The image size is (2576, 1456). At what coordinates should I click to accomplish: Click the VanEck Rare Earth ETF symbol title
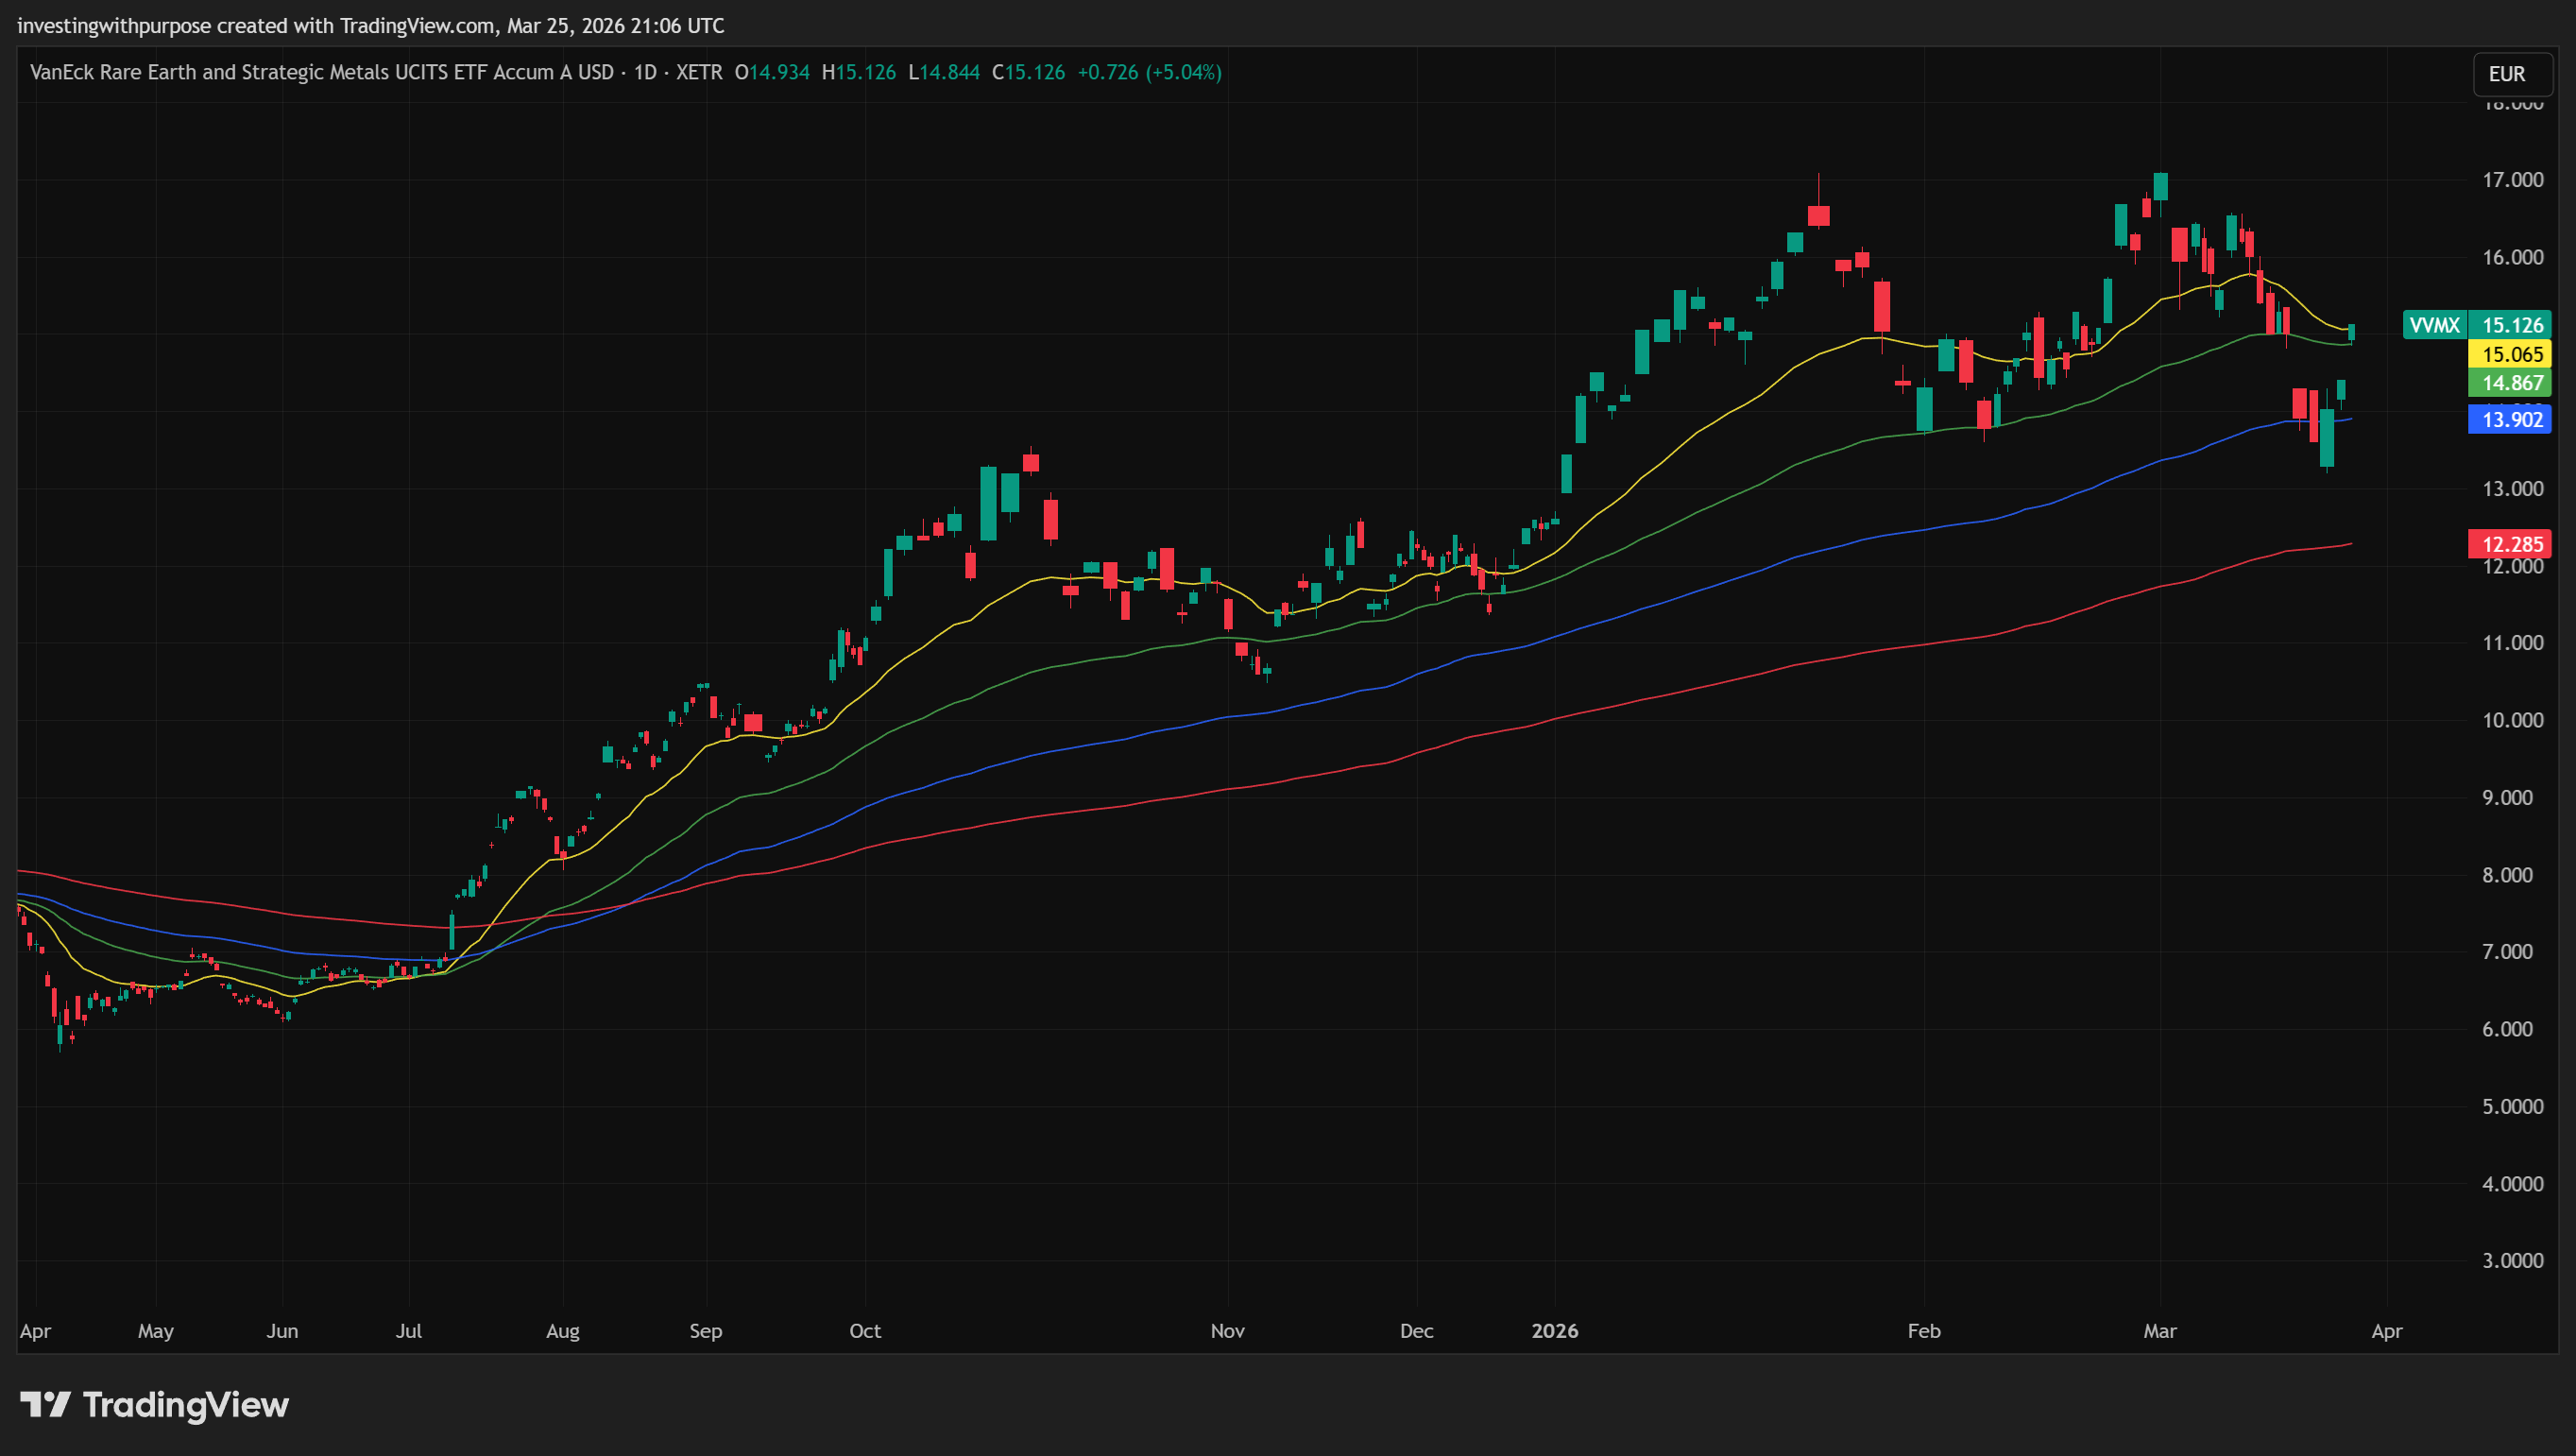tap(321, 72)
